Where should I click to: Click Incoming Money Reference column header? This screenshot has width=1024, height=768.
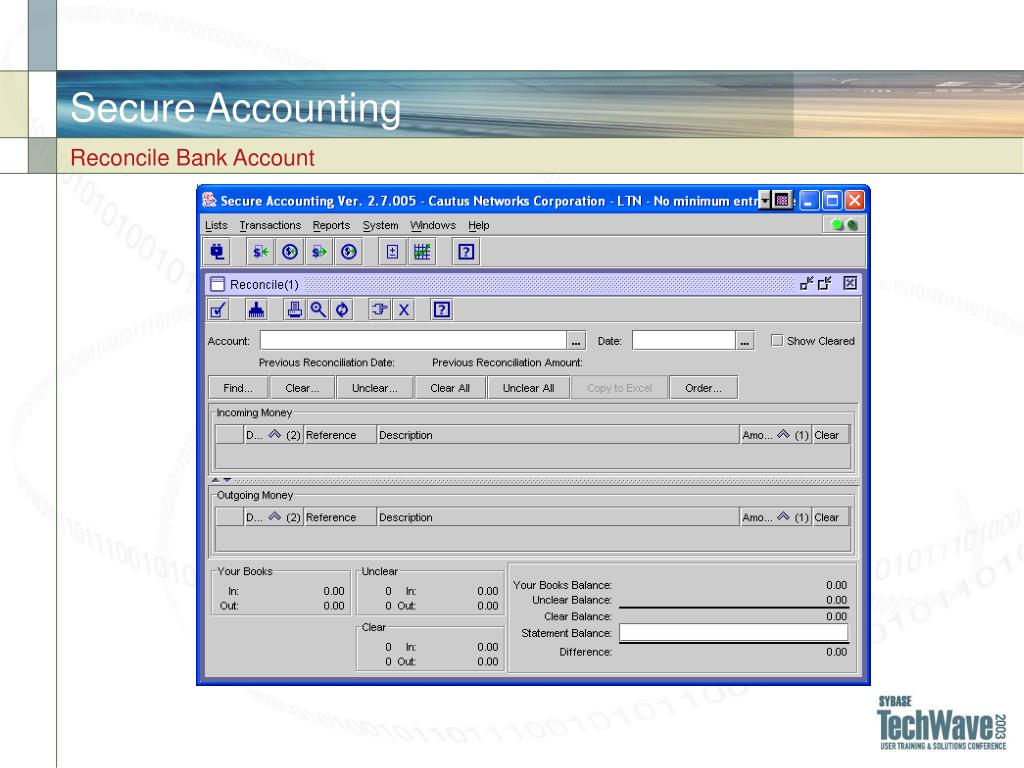coord(340,435)
